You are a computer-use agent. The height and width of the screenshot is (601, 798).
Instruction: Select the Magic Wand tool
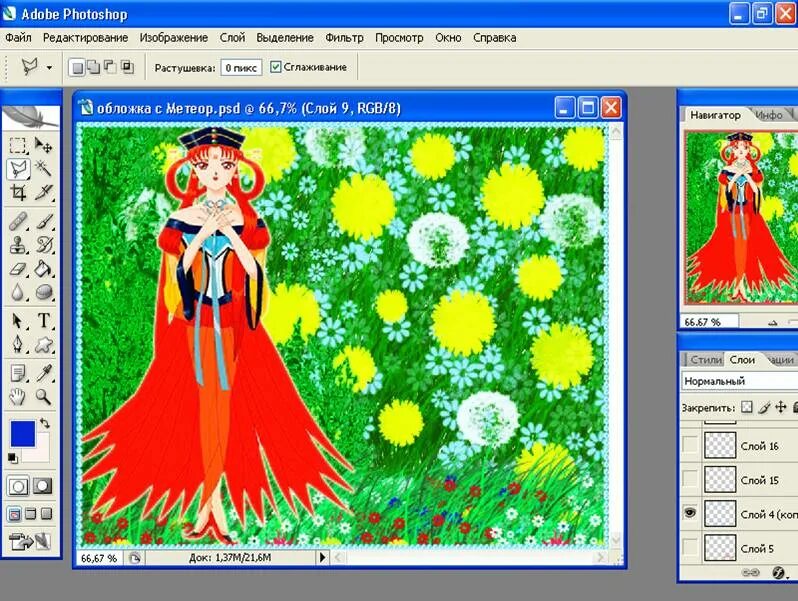tap(44, 168)
